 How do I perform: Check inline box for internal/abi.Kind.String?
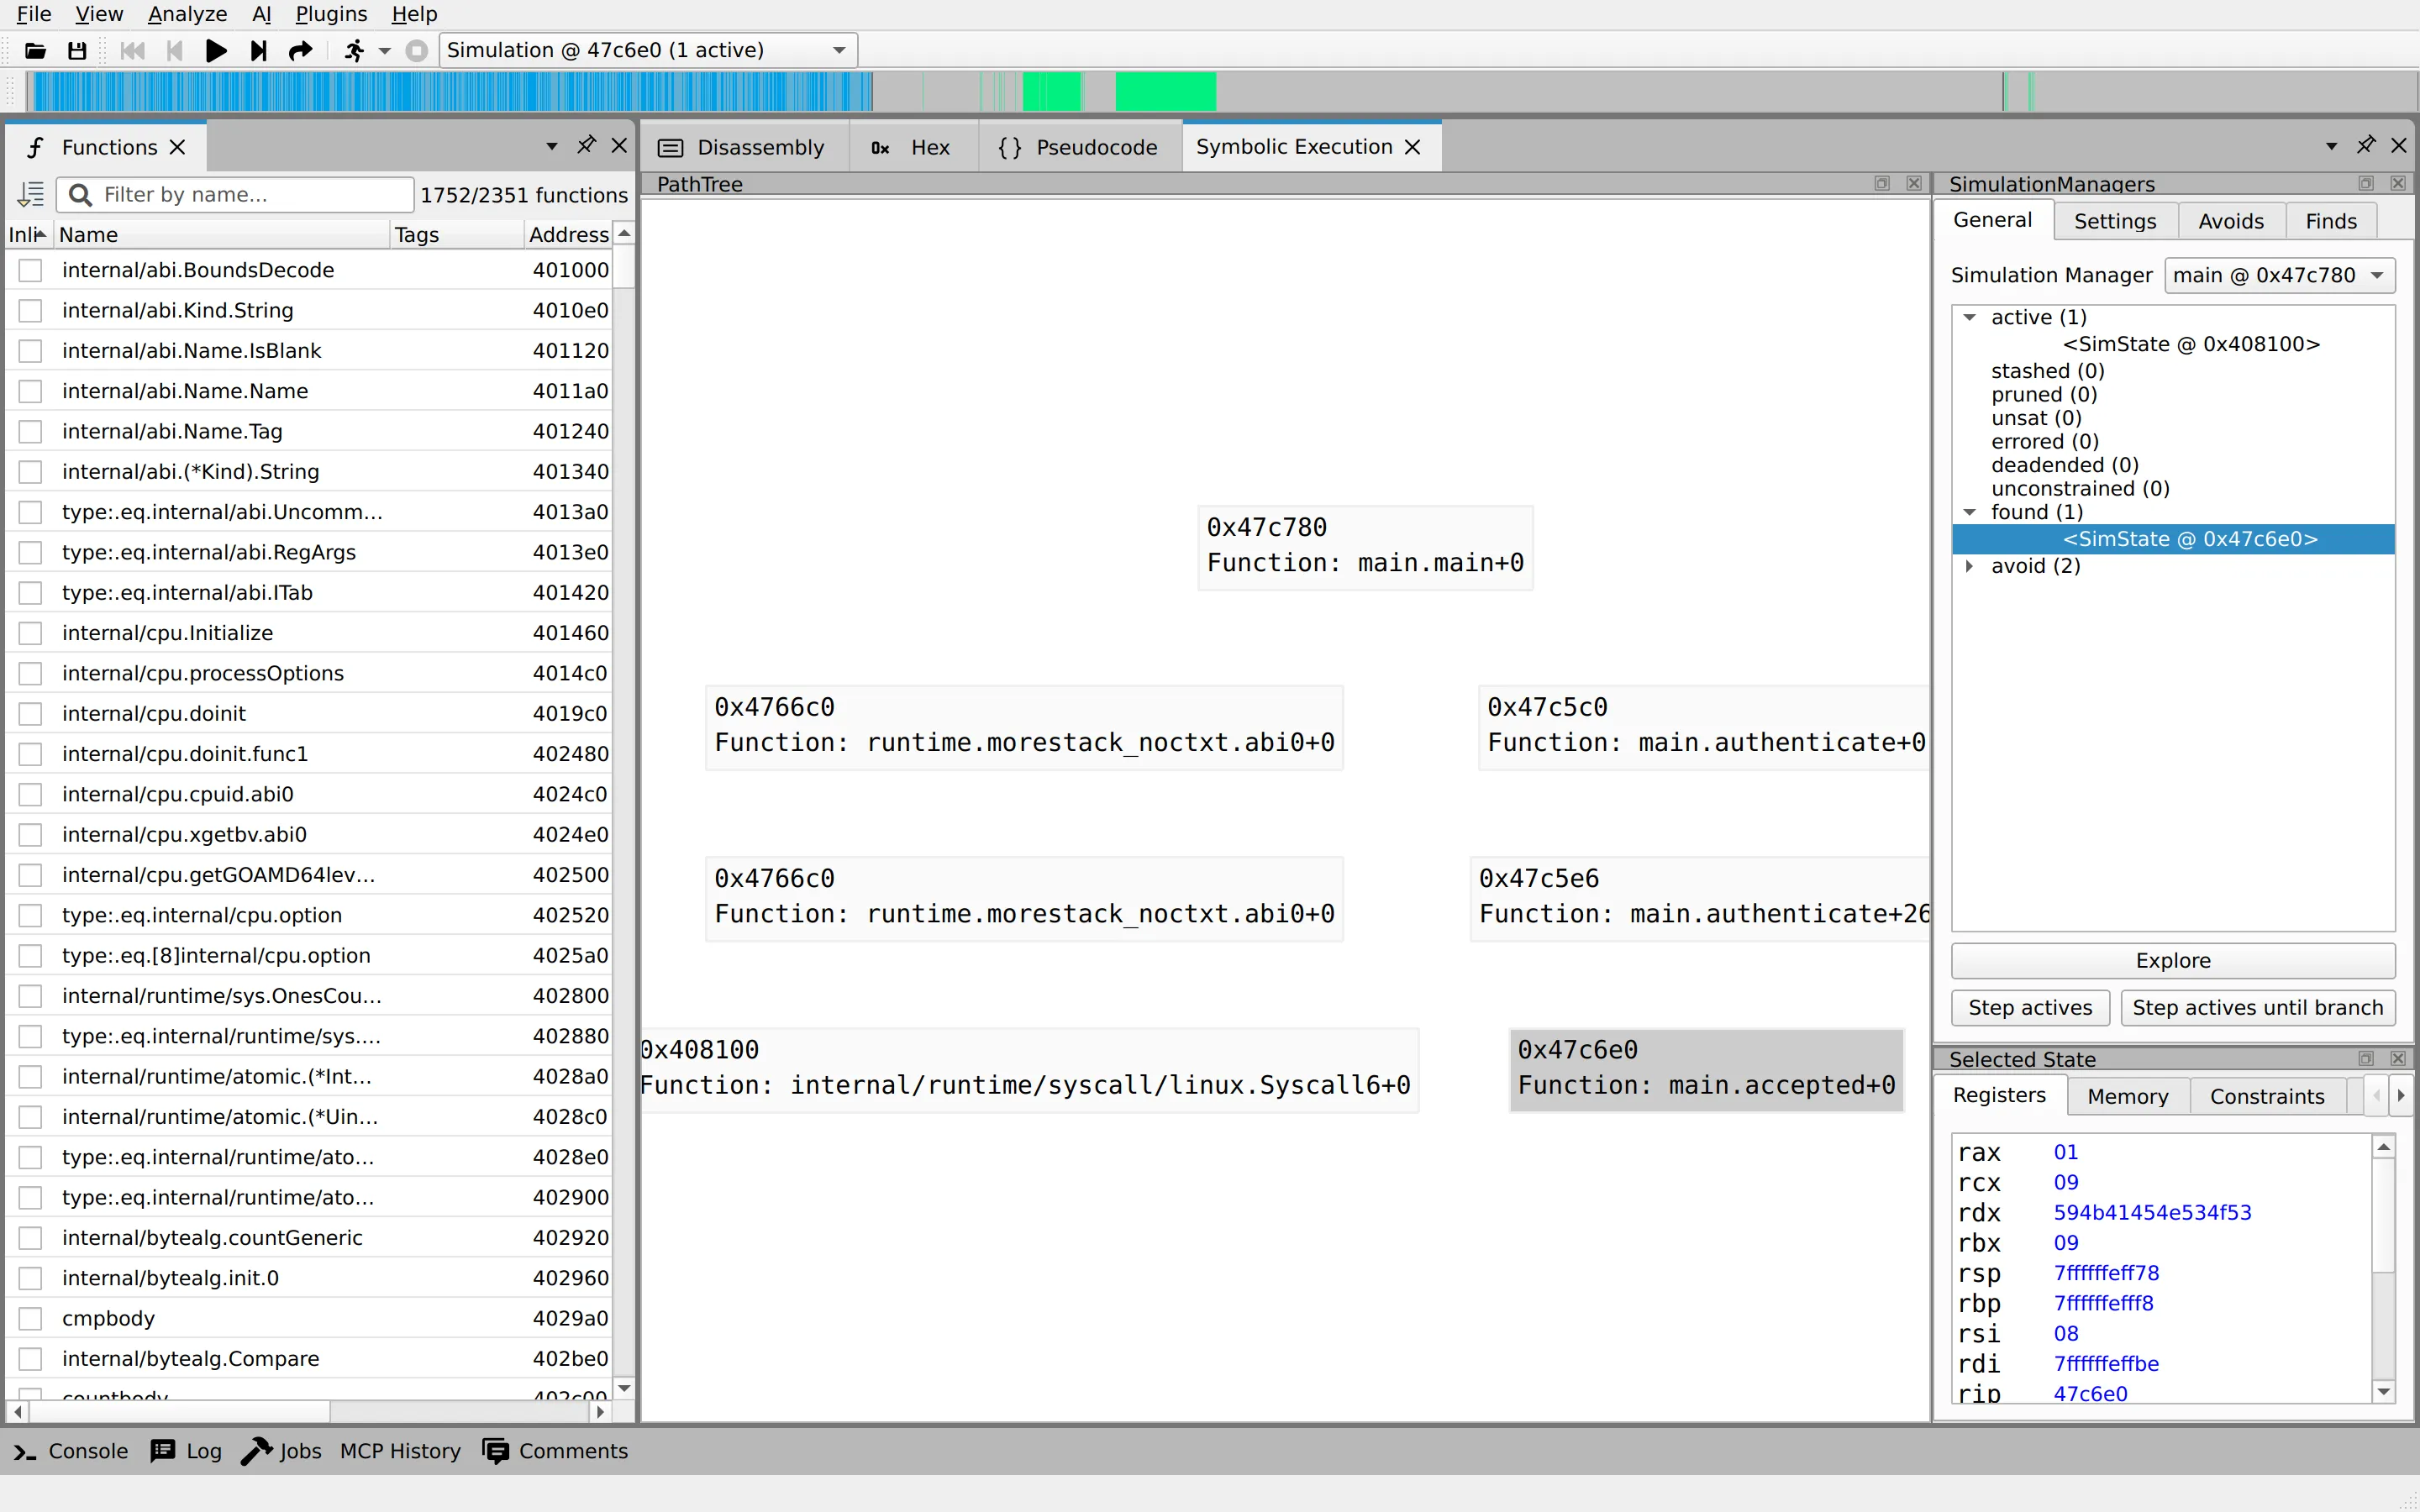pyautogui.click(x=31, y=310)
